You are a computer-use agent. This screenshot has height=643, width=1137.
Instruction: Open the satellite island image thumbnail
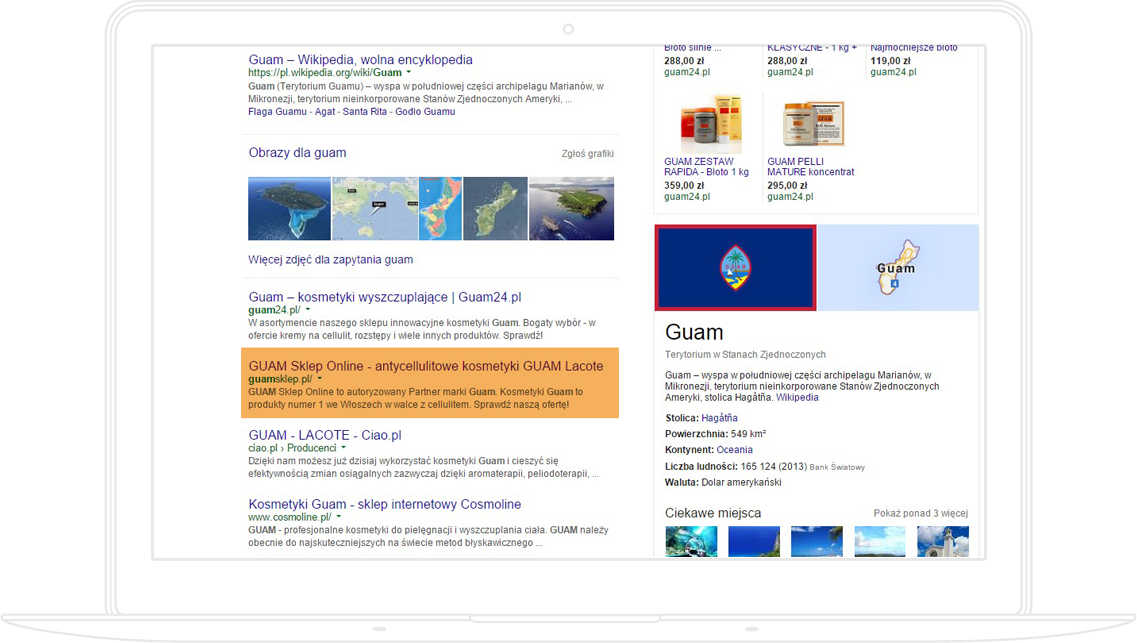tap(495, 209)
